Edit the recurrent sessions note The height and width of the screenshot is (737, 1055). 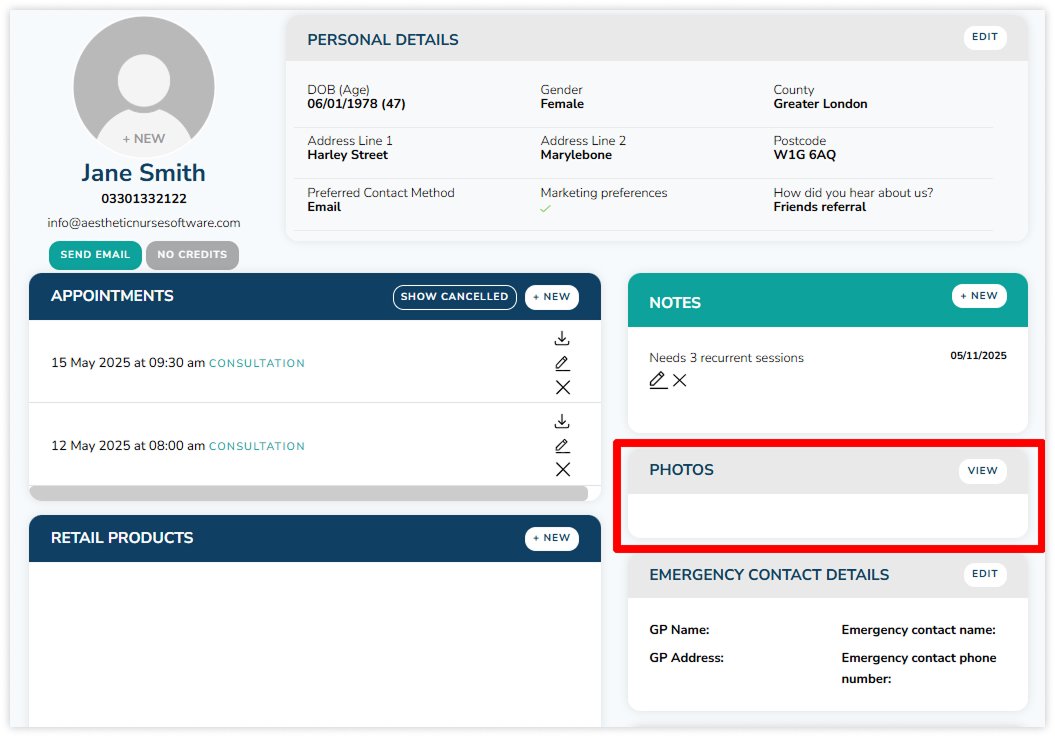pos(658,380)
